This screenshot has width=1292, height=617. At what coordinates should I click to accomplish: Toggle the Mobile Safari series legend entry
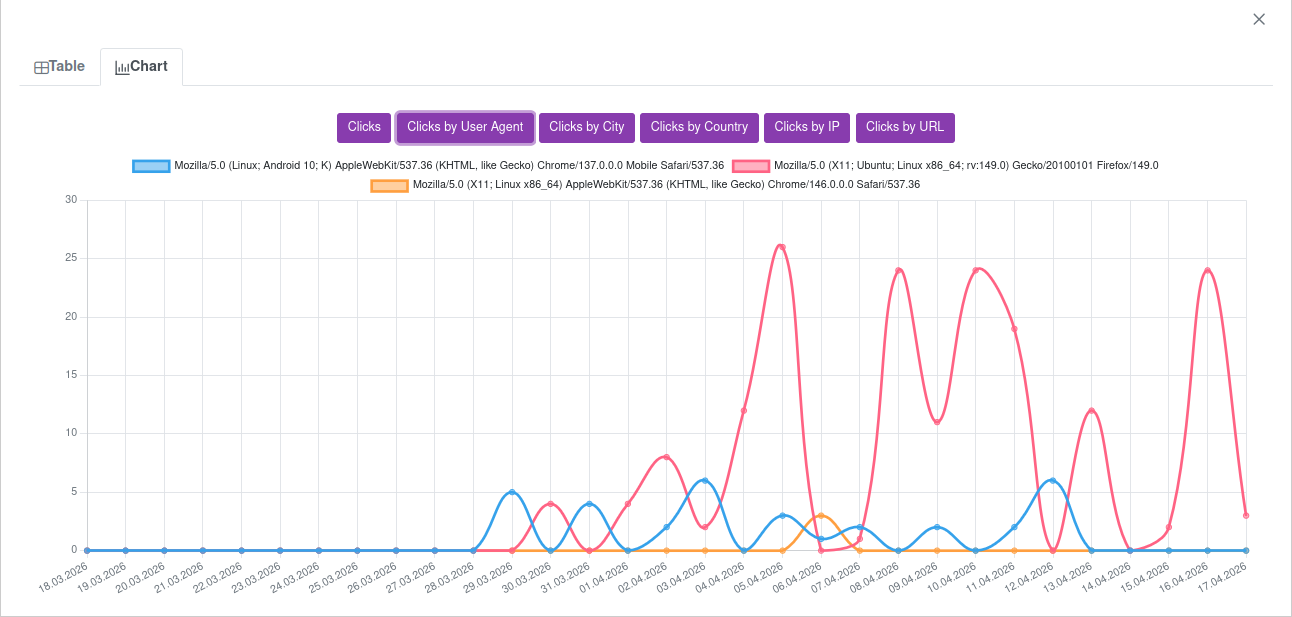coord(430,165)
